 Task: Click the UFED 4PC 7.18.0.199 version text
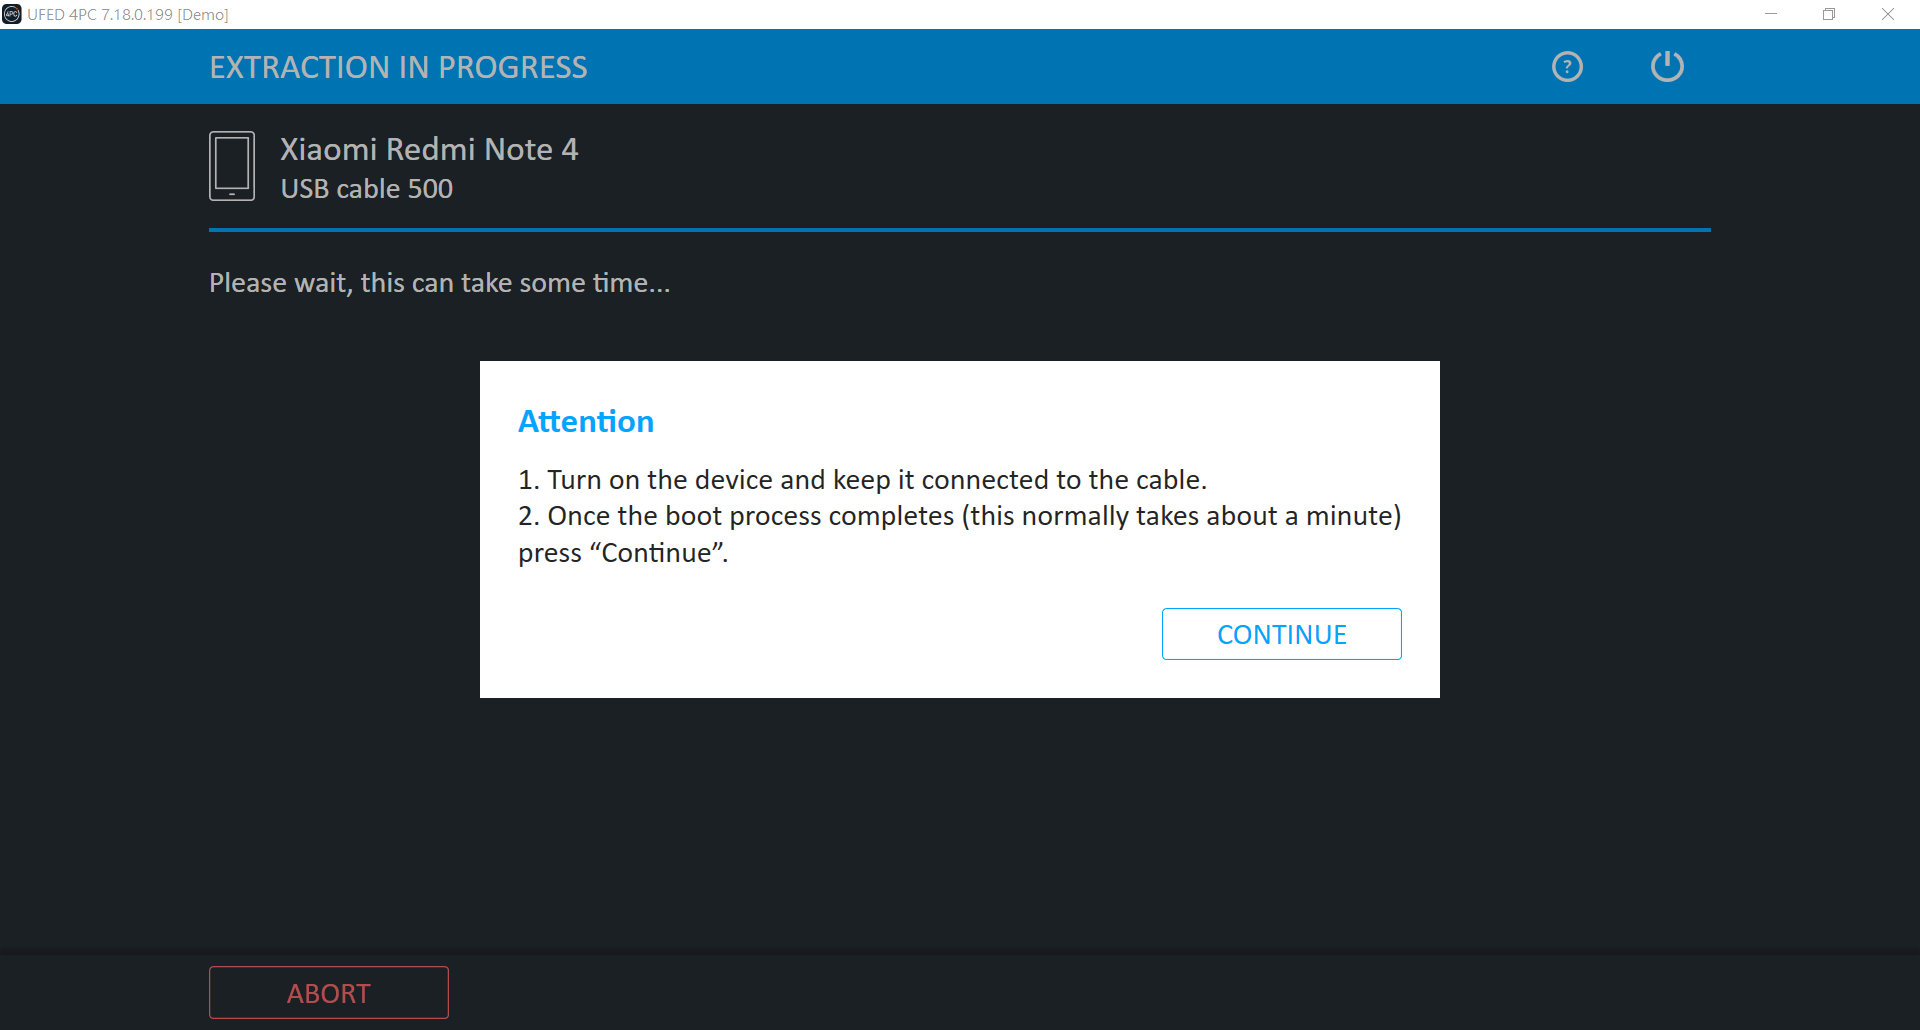(x=100, y=15)
